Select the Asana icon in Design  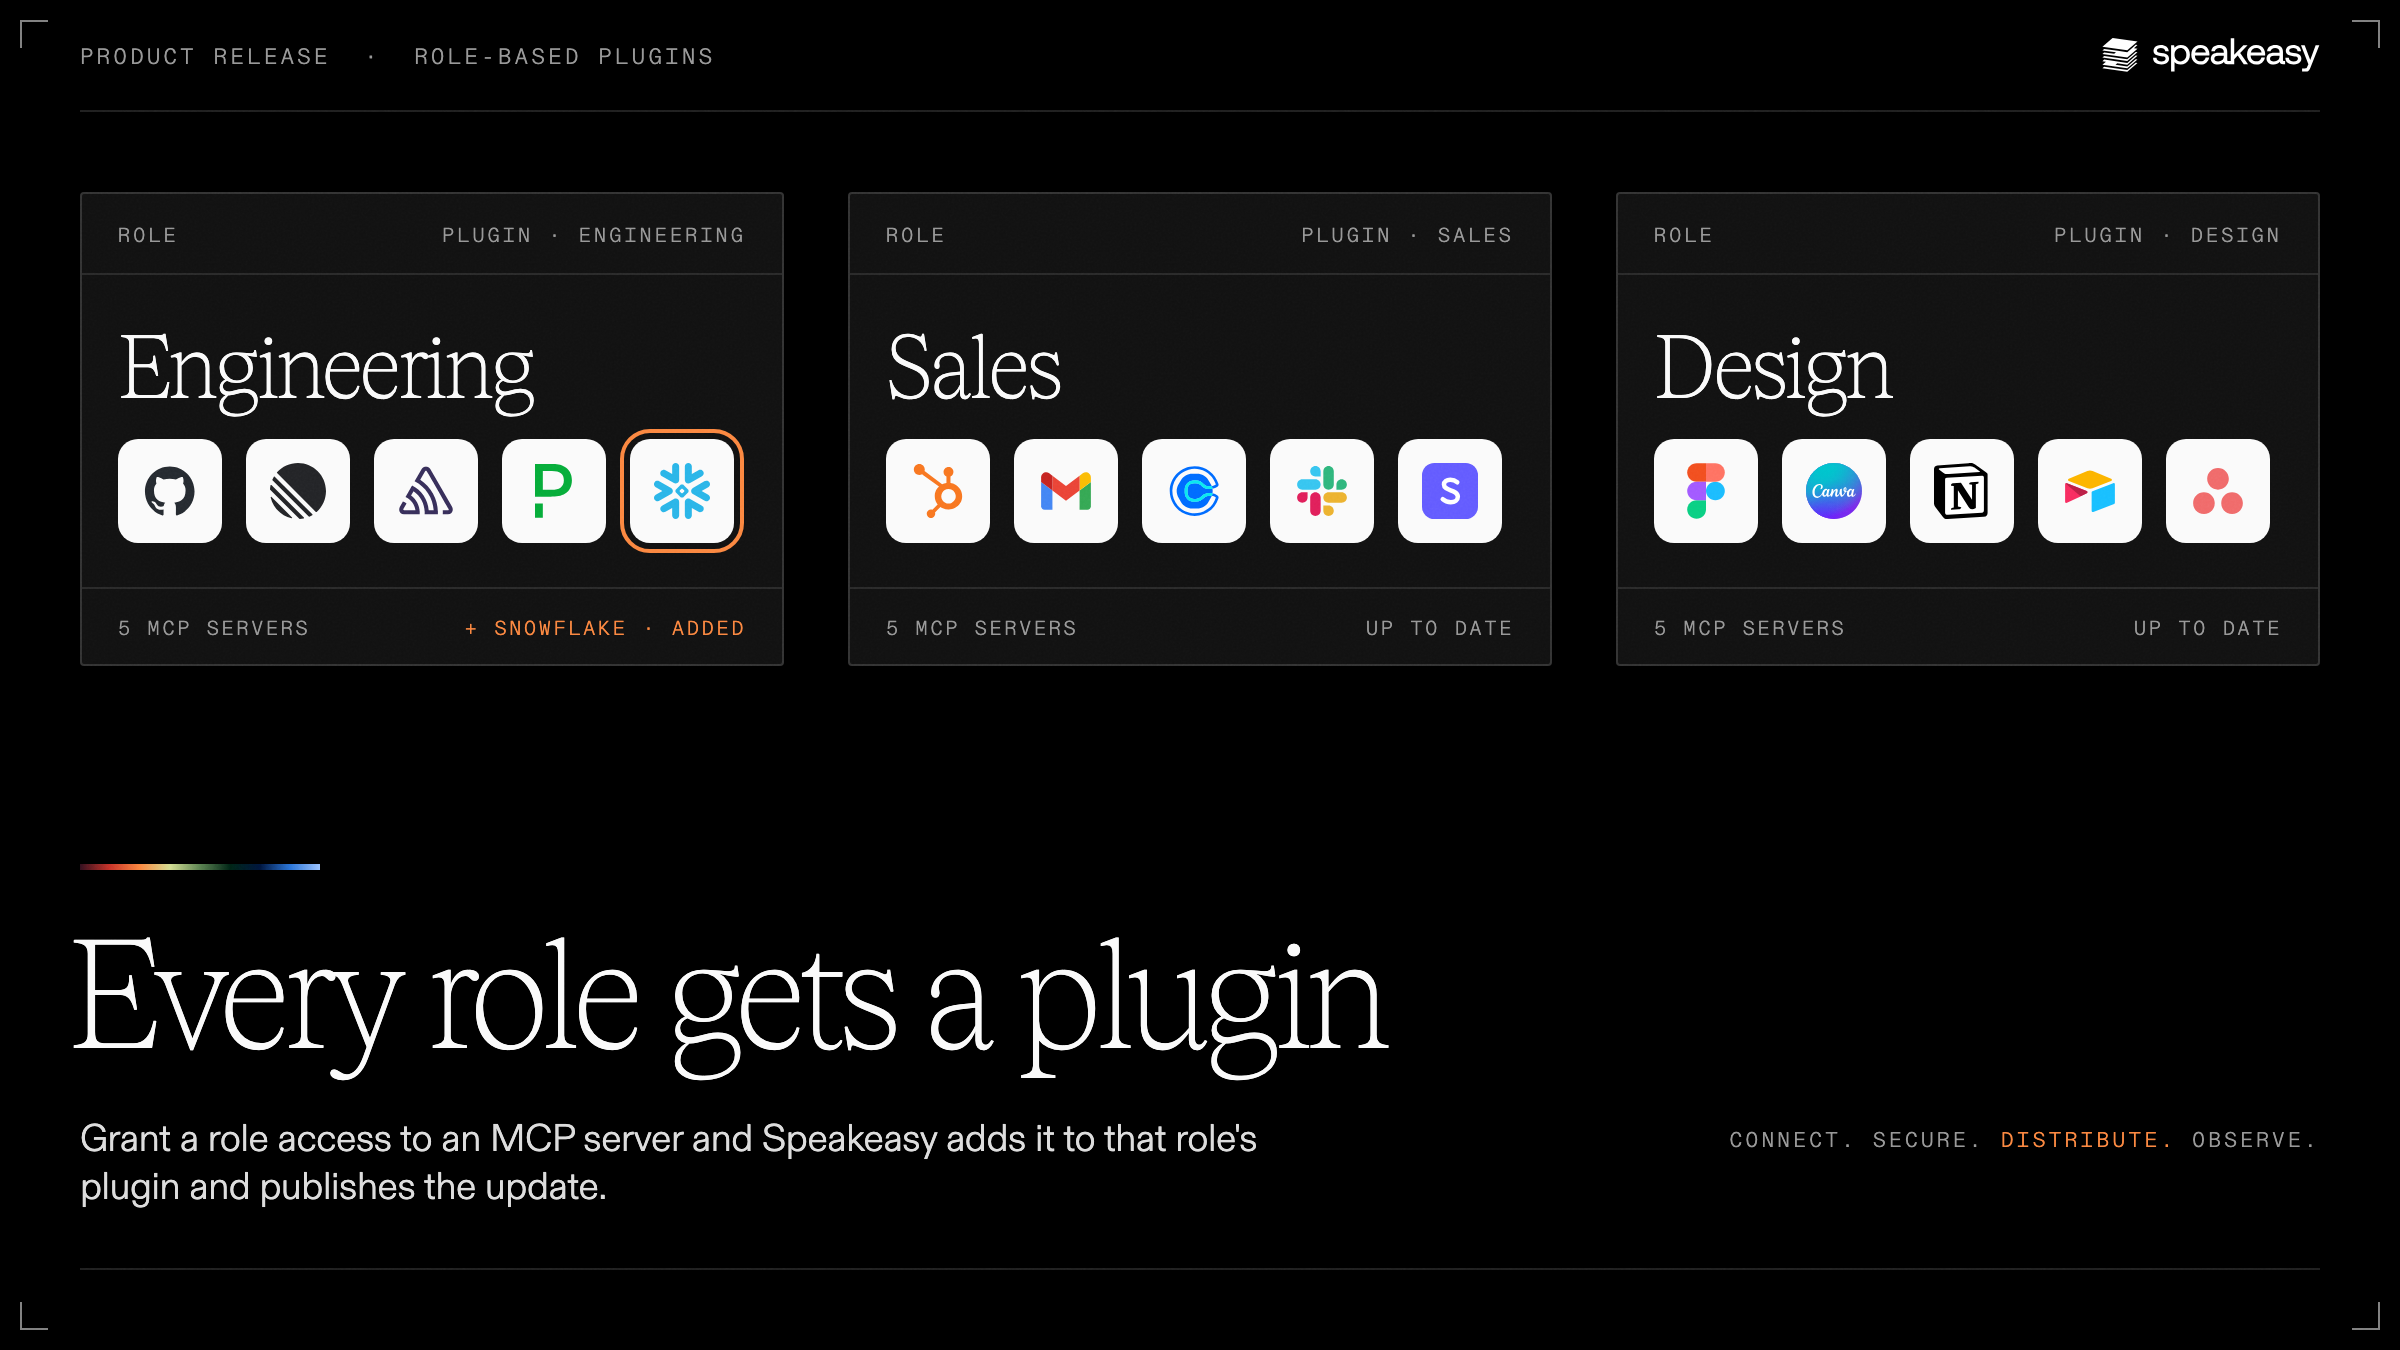click(x=2218, y=491)
